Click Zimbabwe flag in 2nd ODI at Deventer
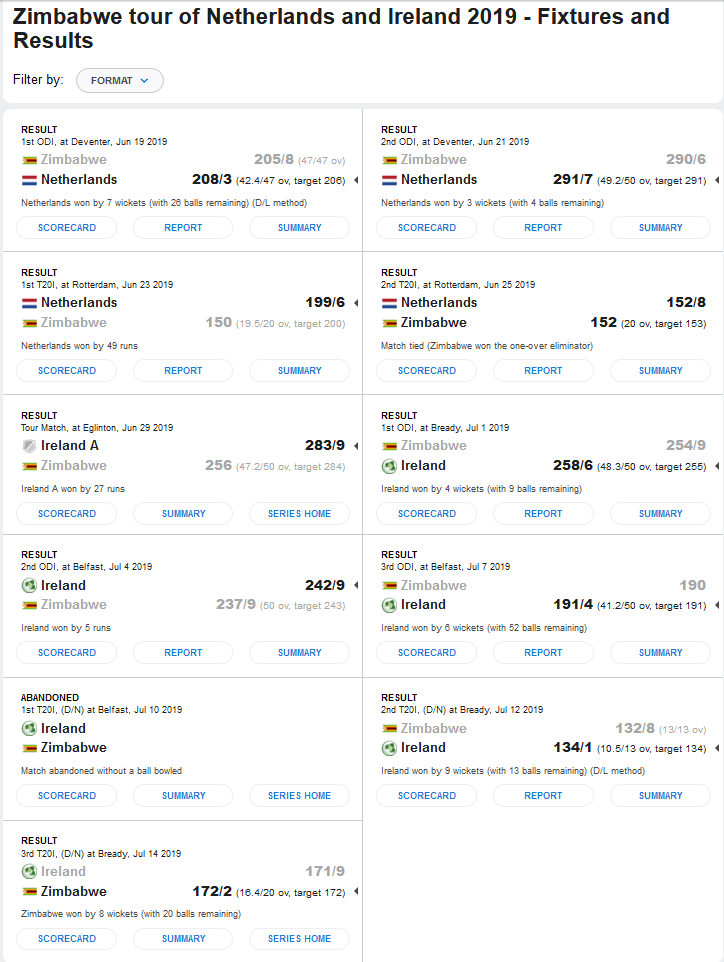The height and width of the screenshot is (962, 724). (x=389, y=160)
